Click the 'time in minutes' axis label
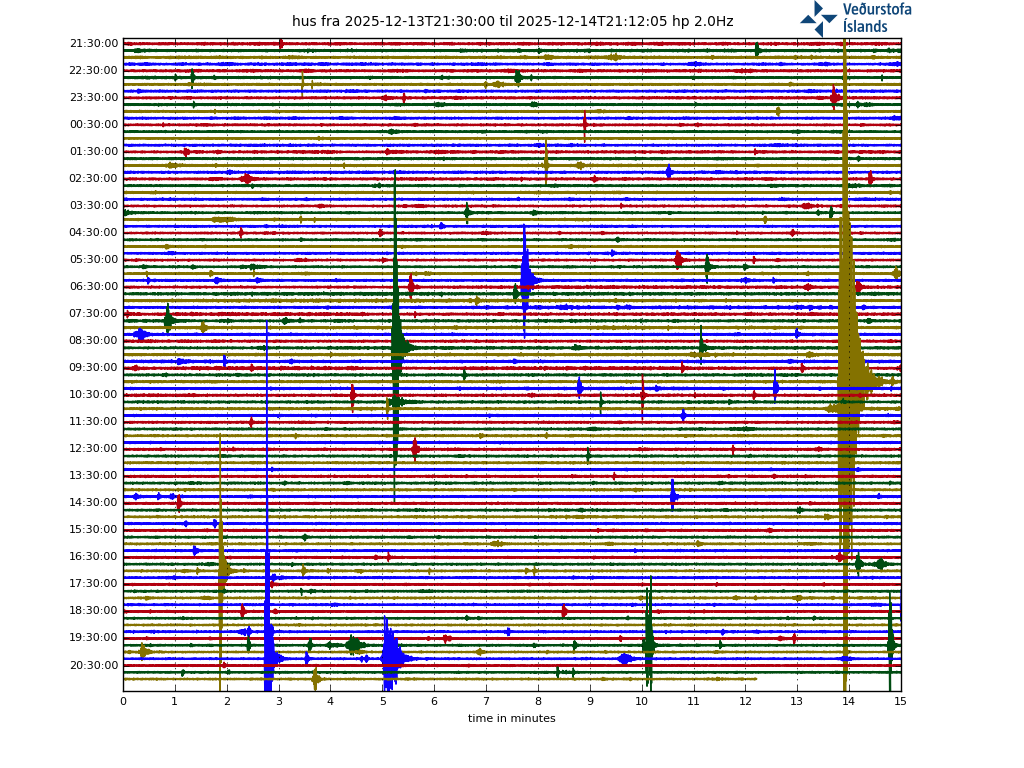Viewport: 1024px width, 768px height. coord(512,718)
